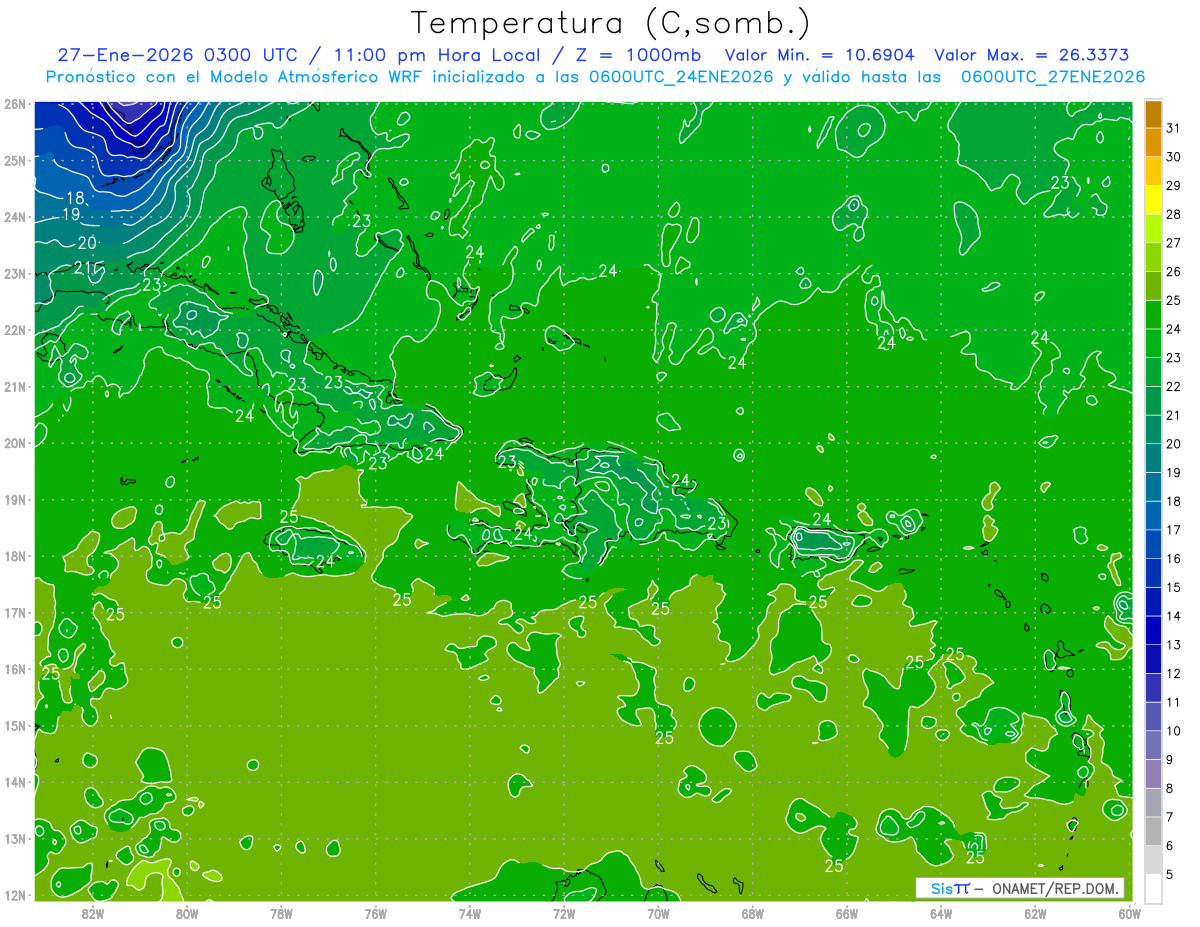Click the "27-Ene-2026 0300 UTC" date text
The image size is (1200, 927).
[177, 55]
